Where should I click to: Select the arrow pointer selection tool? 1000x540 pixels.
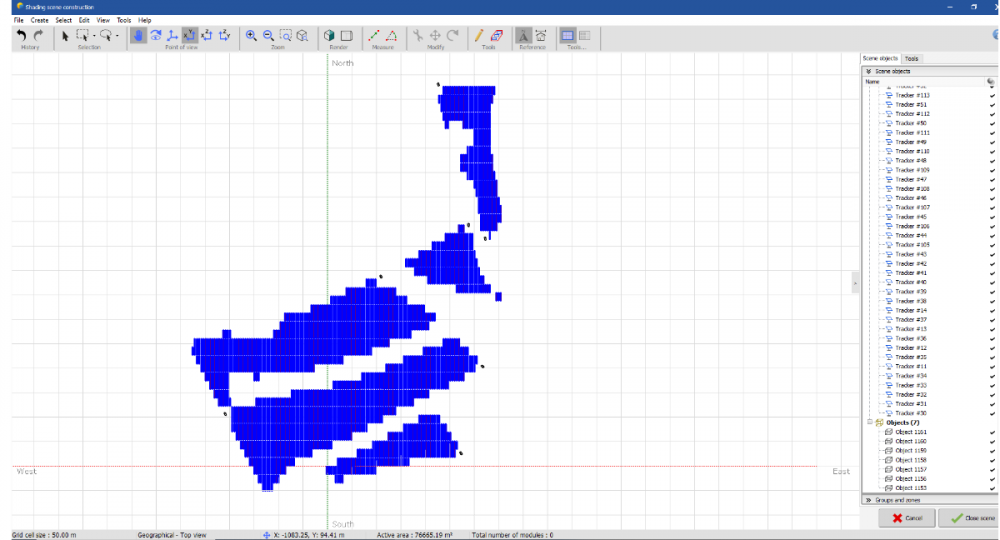[x=66, y=35]
